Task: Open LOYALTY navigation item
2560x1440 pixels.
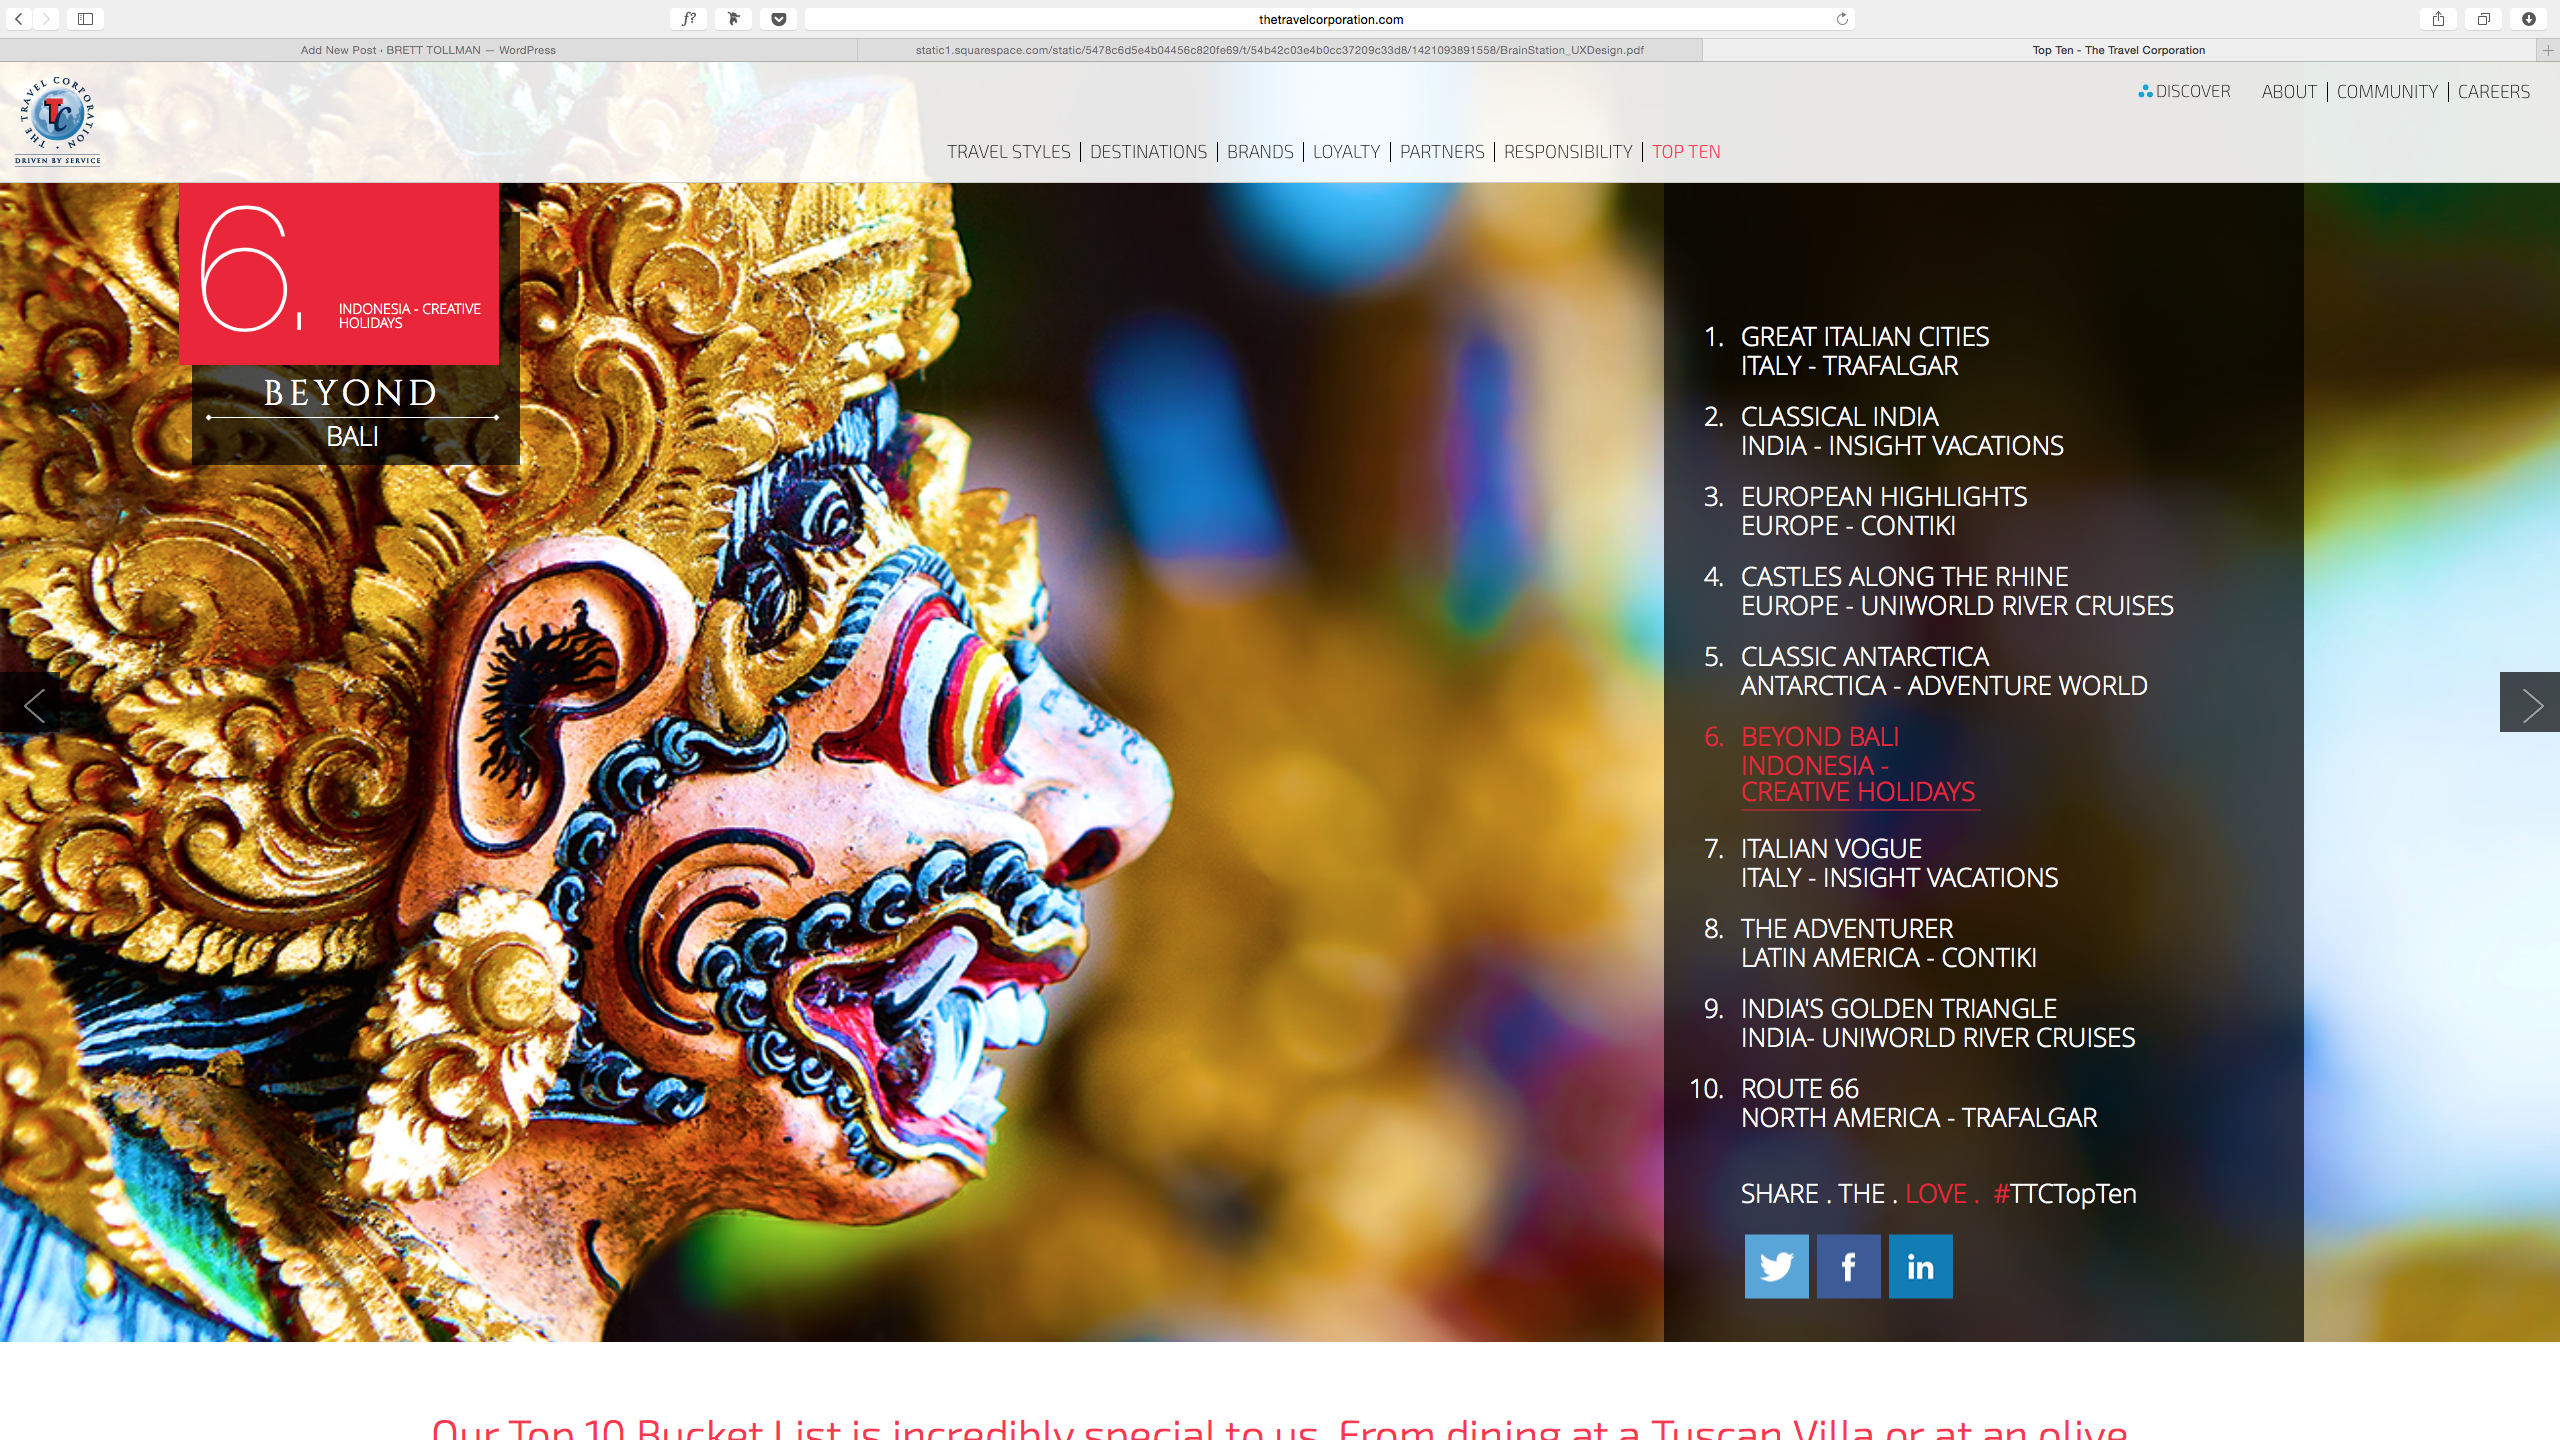Action: pos(1346,152)
